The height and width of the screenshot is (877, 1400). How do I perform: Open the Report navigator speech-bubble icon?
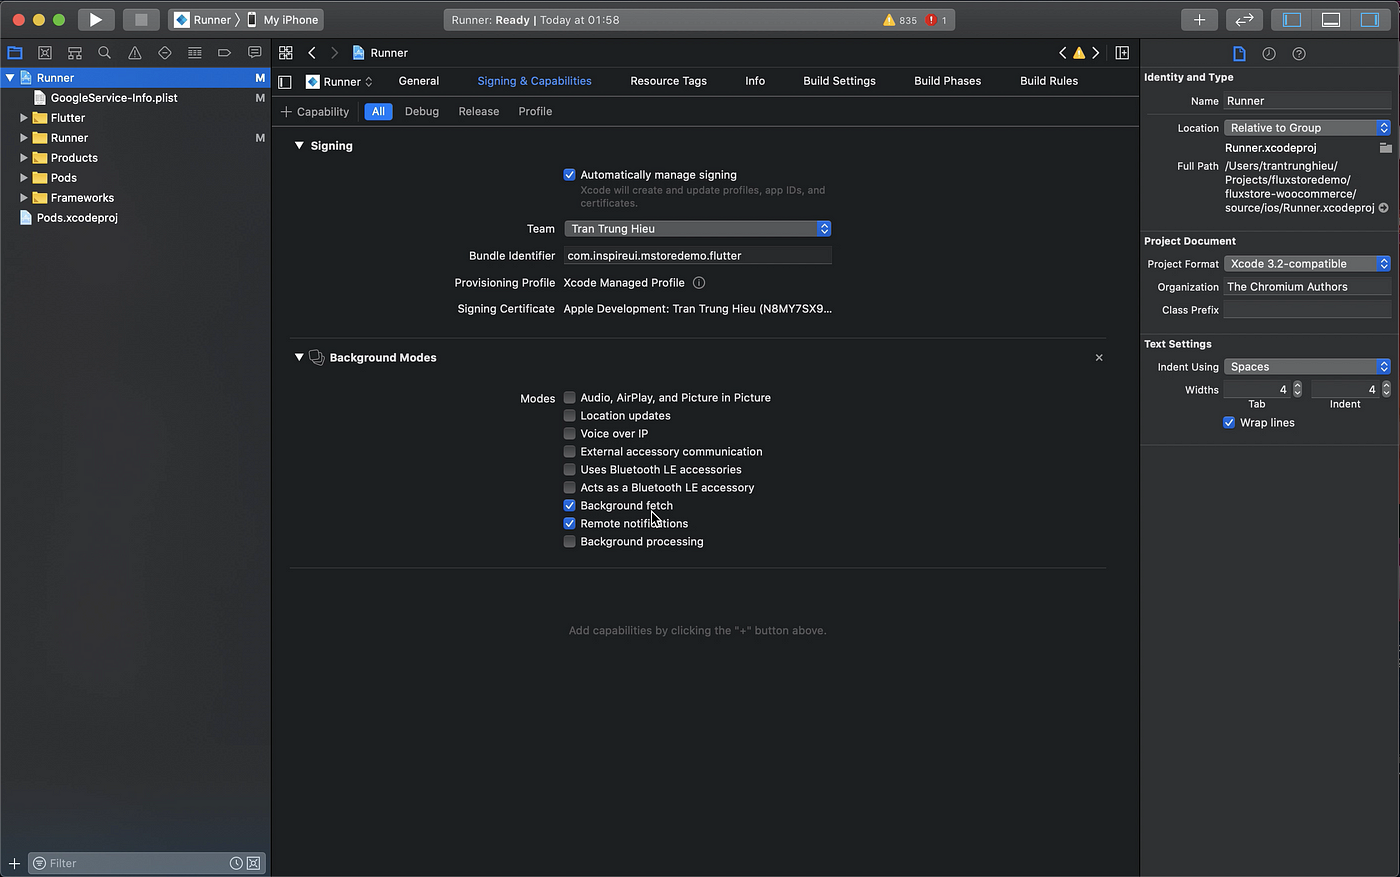(x=255, y=53)
